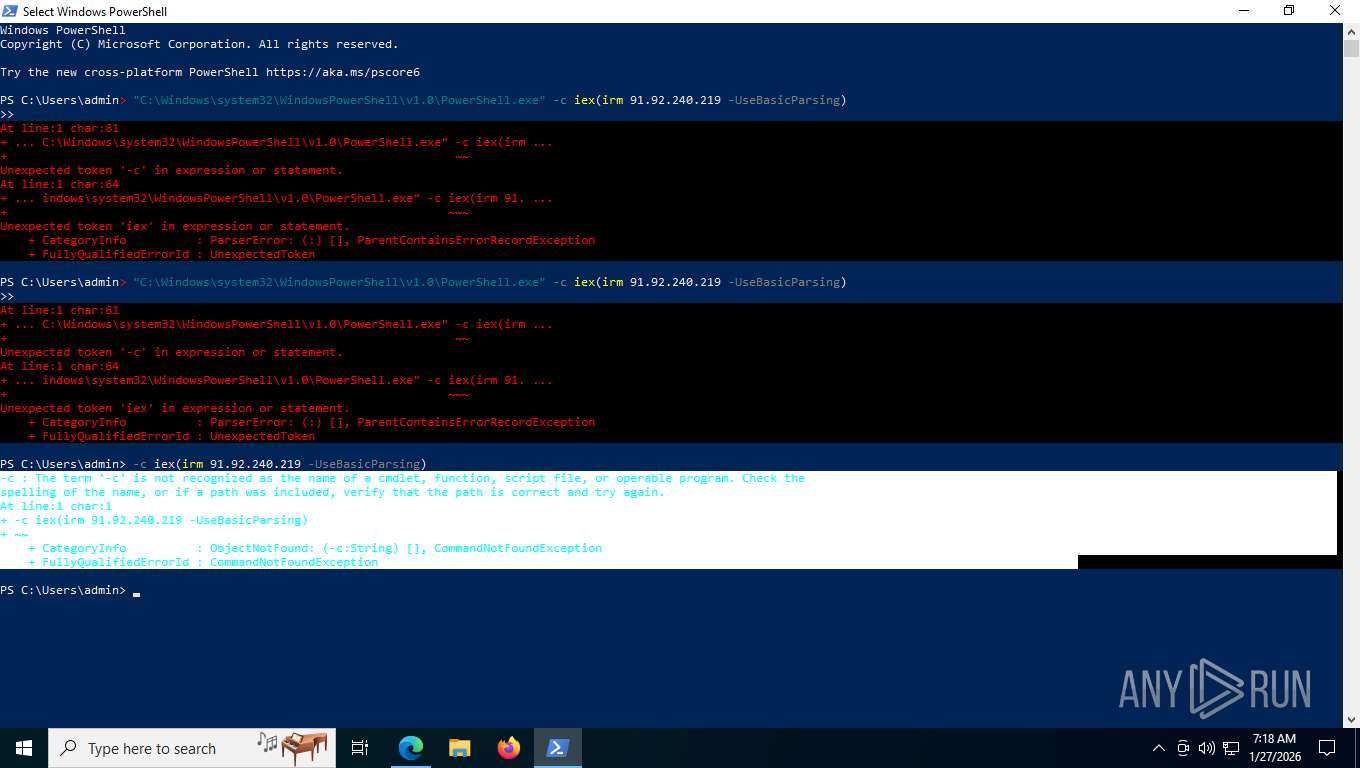The image size is (1360, 768).
Task: Click the first 'At line:1 char:61' error
Action: (x=59, y=128)
